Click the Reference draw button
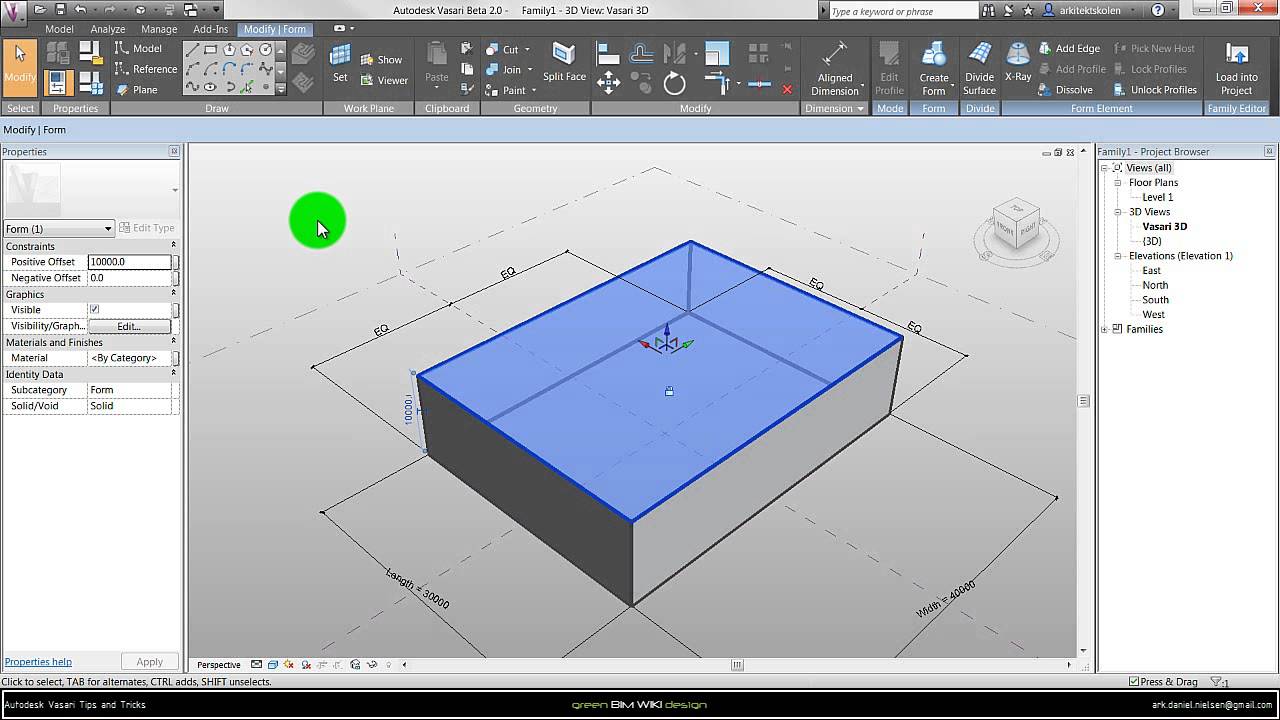 click(146, 69)
